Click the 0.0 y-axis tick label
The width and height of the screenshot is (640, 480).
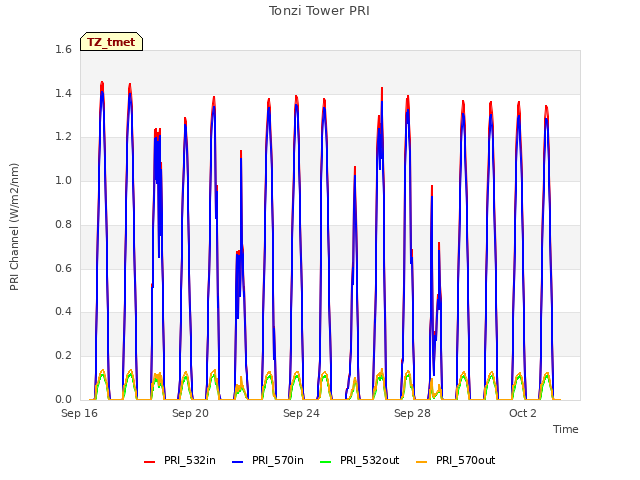63,399
